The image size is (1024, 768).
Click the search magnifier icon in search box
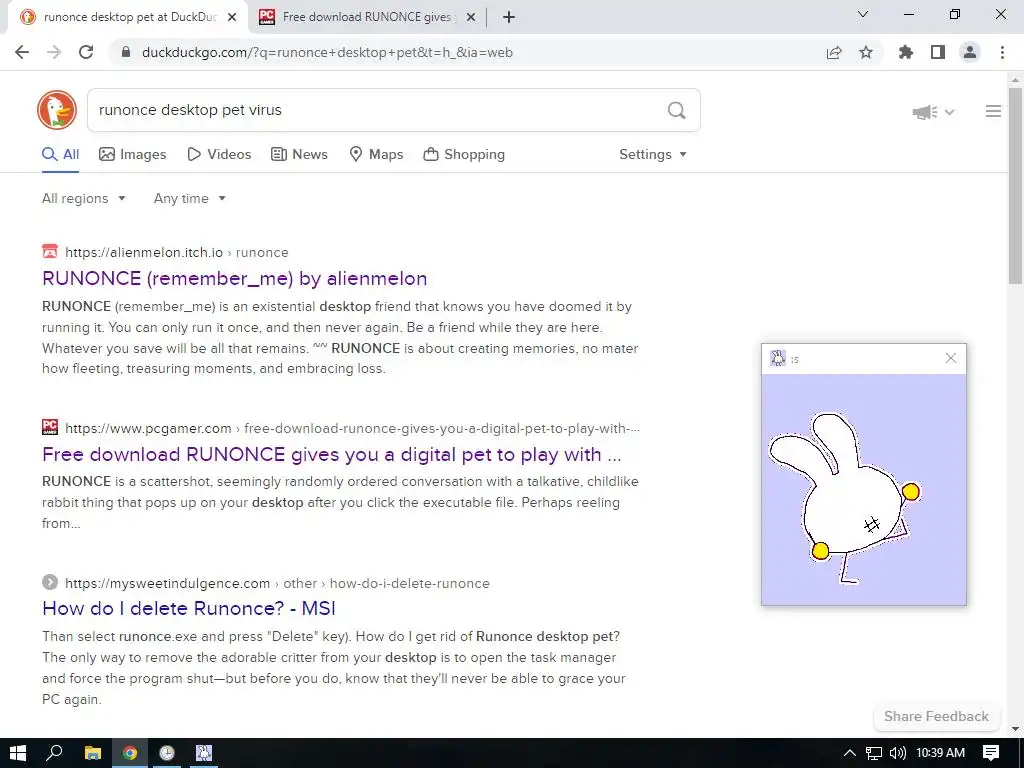click(677, 110)
